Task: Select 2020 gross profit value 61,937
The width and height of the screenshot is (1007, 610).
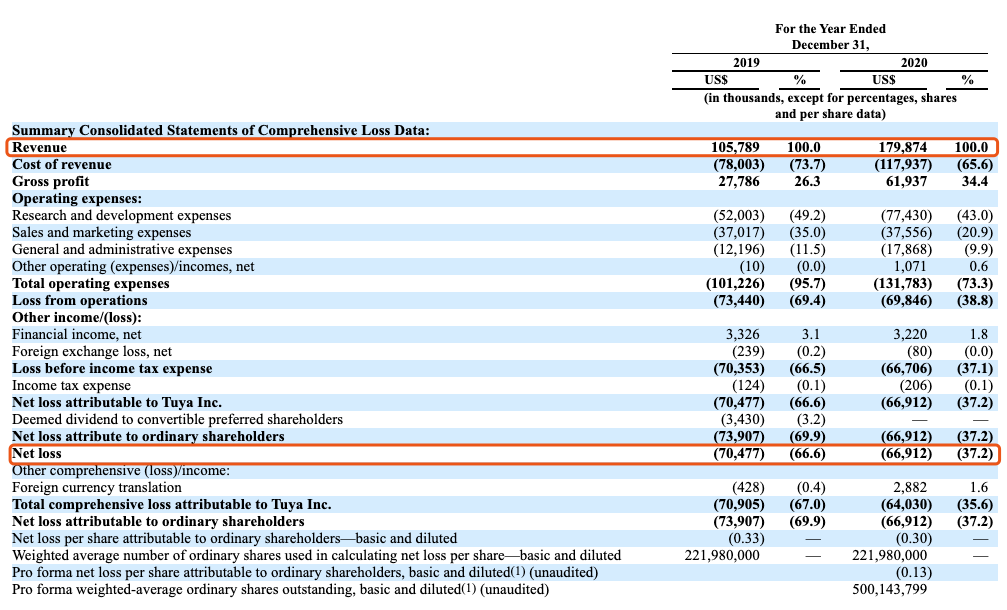Action: tap(906, 181)
